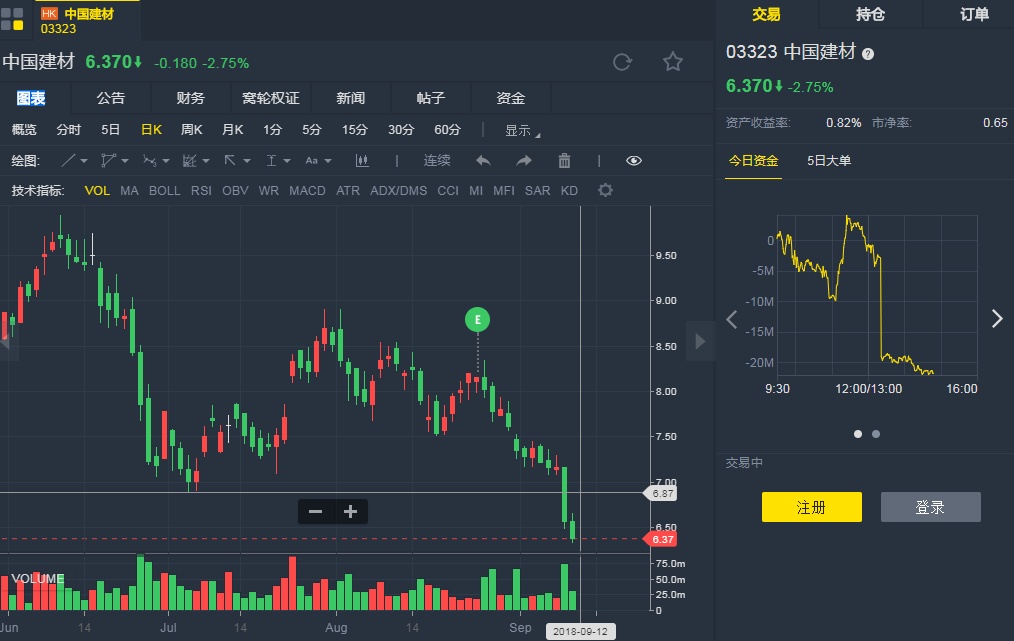Refresh the 中国建材 quote
The width and height of the screenshot is (1014, 641).
click(622, 62)
